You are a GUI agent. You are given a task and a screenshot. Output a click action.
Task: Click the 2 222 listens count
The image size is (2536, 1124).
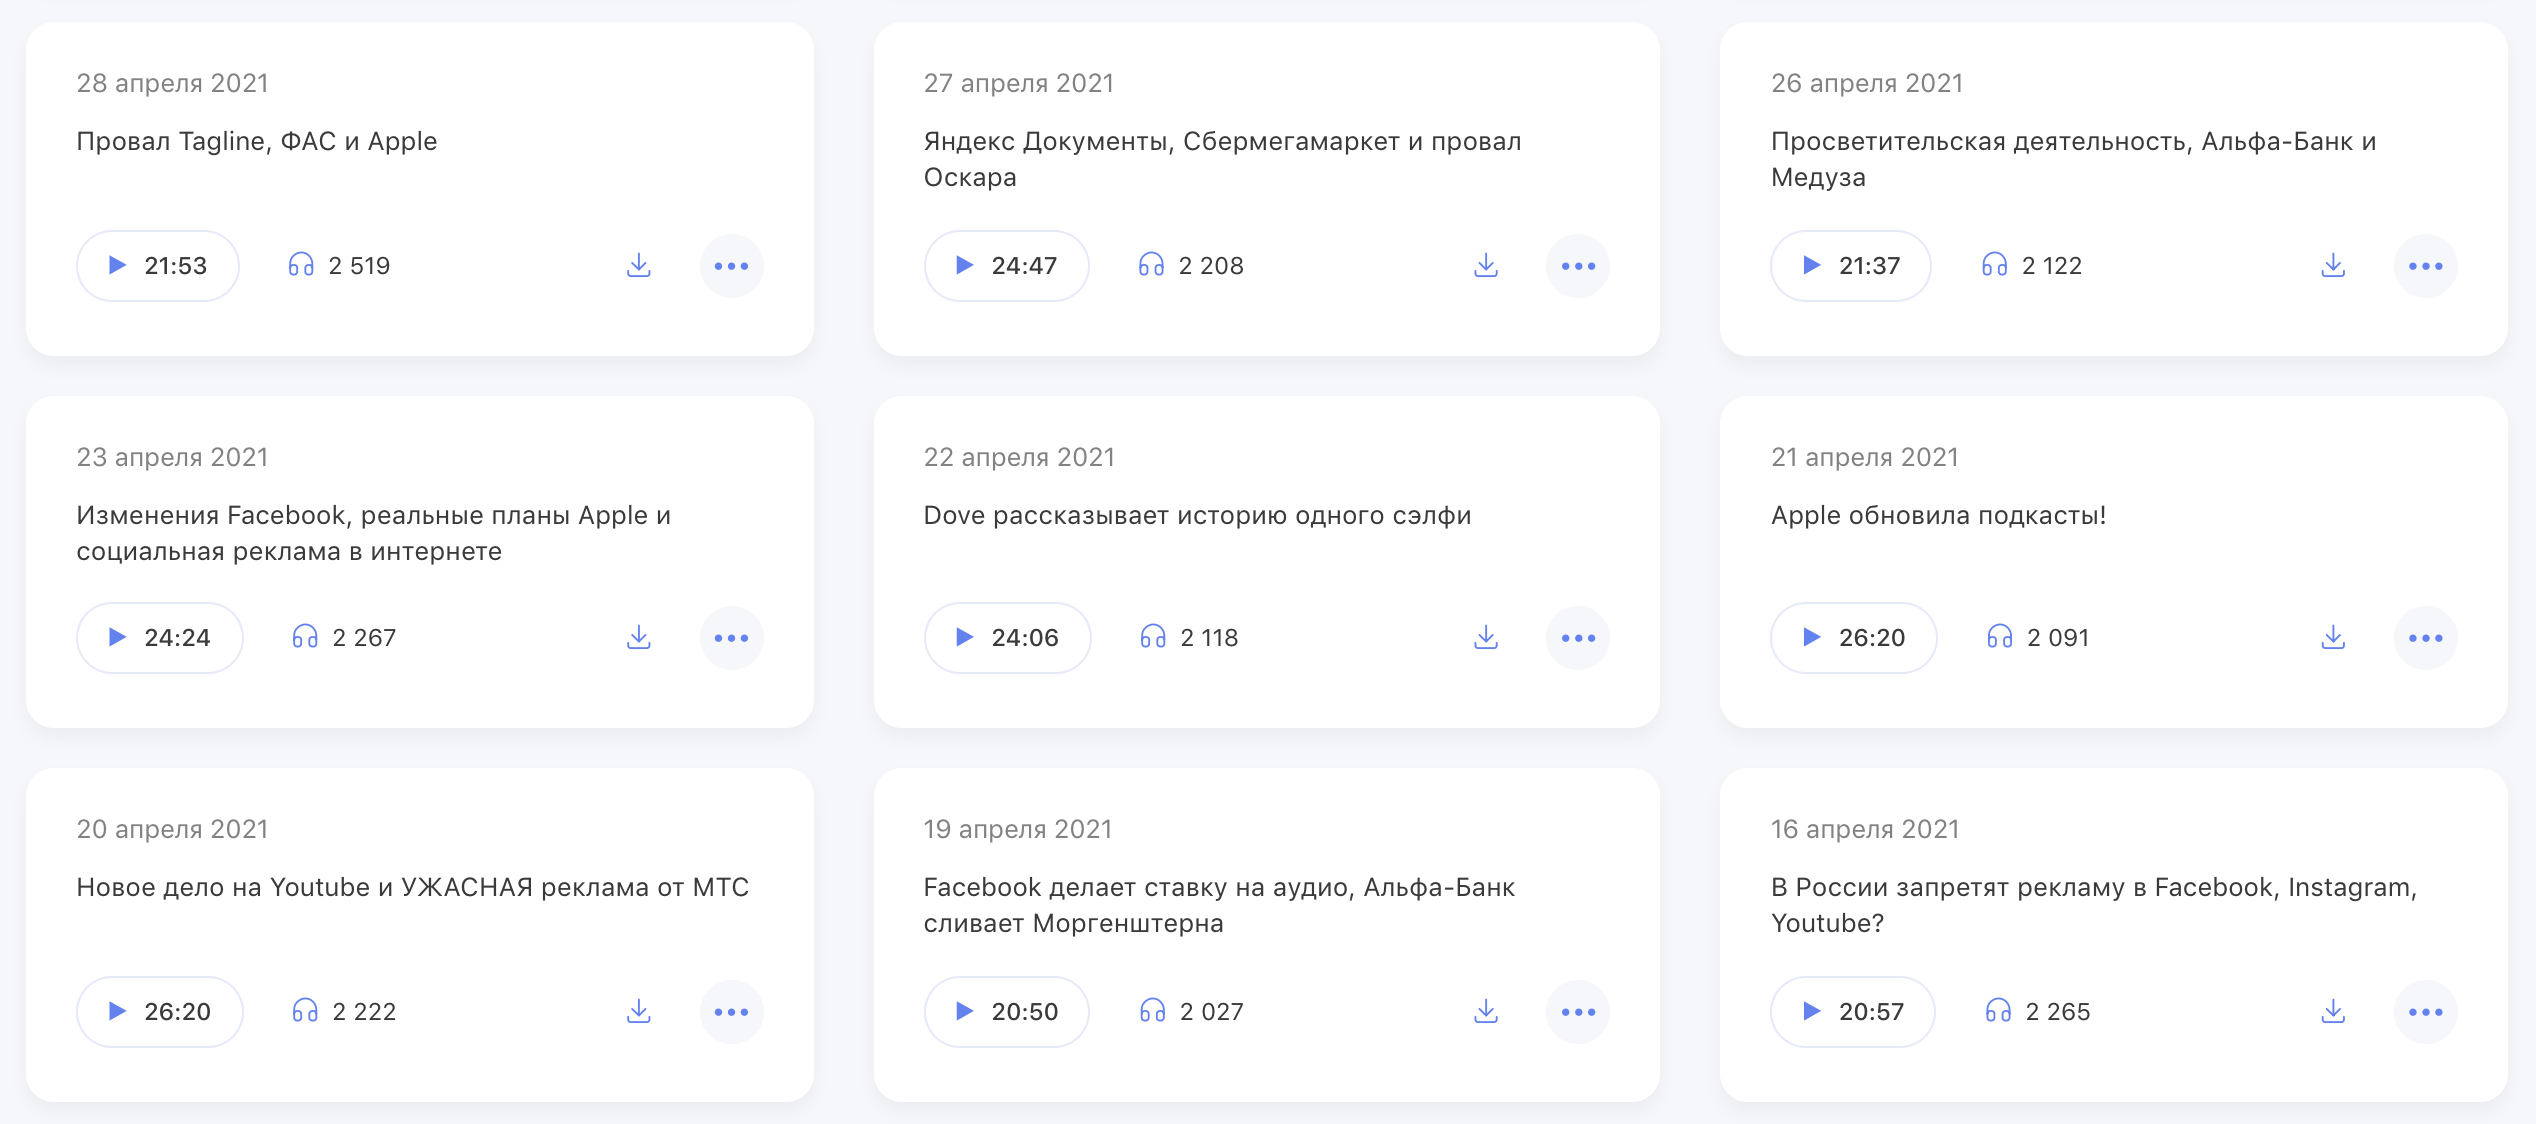pyautogui.click(x=364, y=1012)
